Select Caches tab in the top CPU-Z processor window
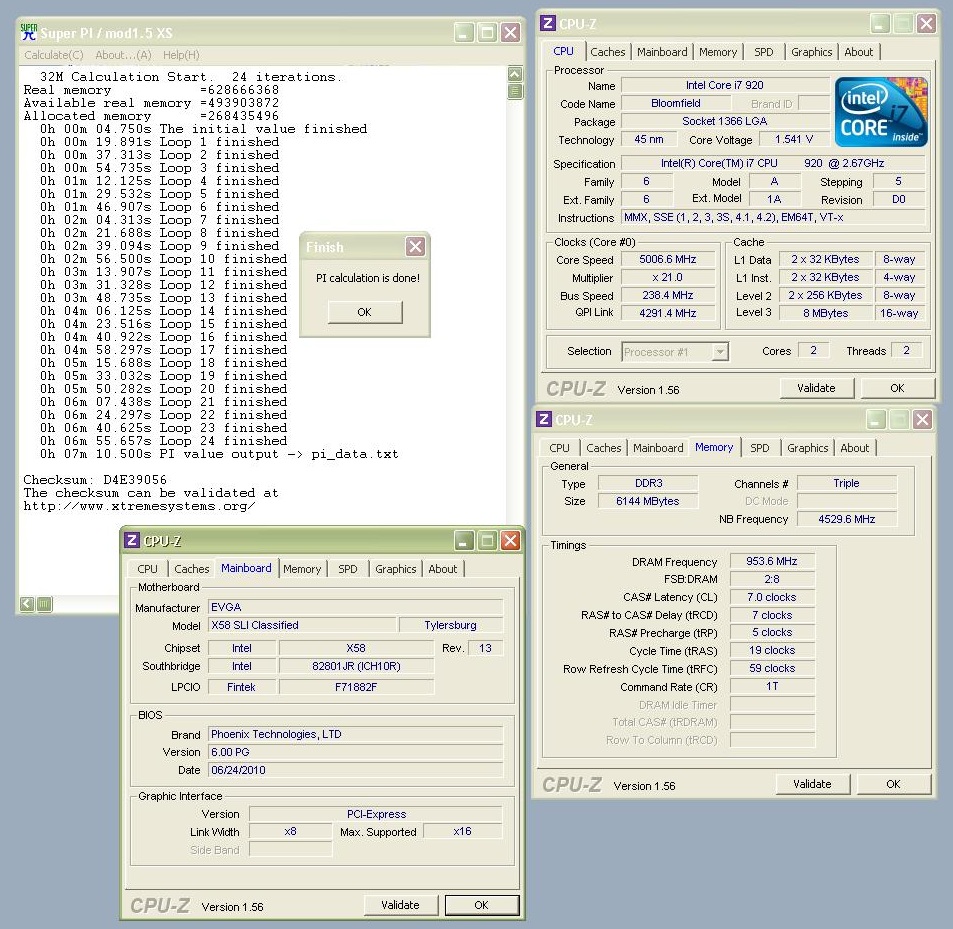Viewport: 953px width, 929px height. pyautogui.click(x=607, y=52)
